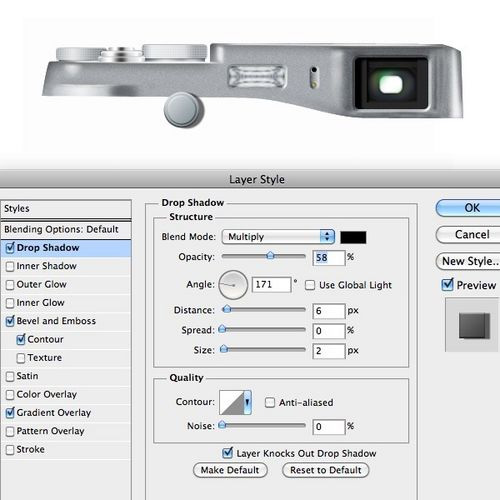Screen dimensions: 500x500
Task: Uncheck the Gradient Overlay checkbox
Action: click(10, 413)
